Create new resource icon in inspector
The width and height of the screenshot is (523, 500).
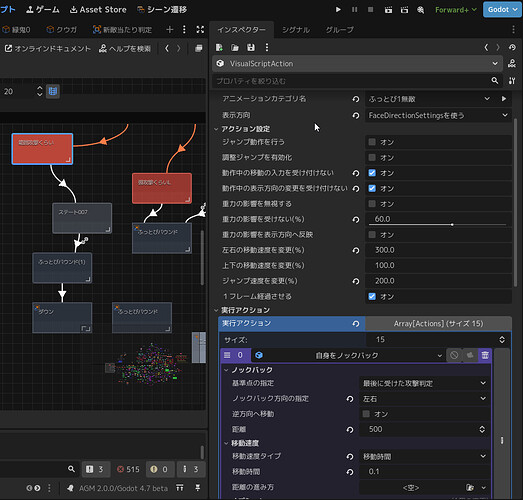point(219,48)
